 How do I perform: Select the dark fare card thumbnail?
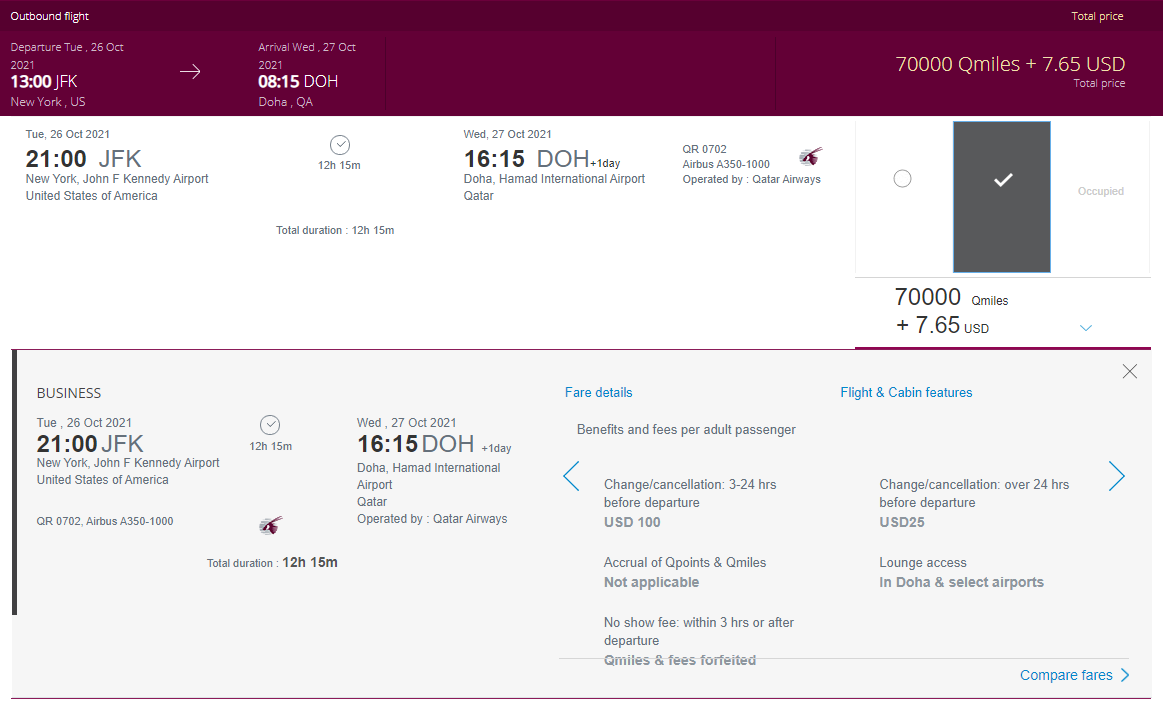pos(1002,197)
